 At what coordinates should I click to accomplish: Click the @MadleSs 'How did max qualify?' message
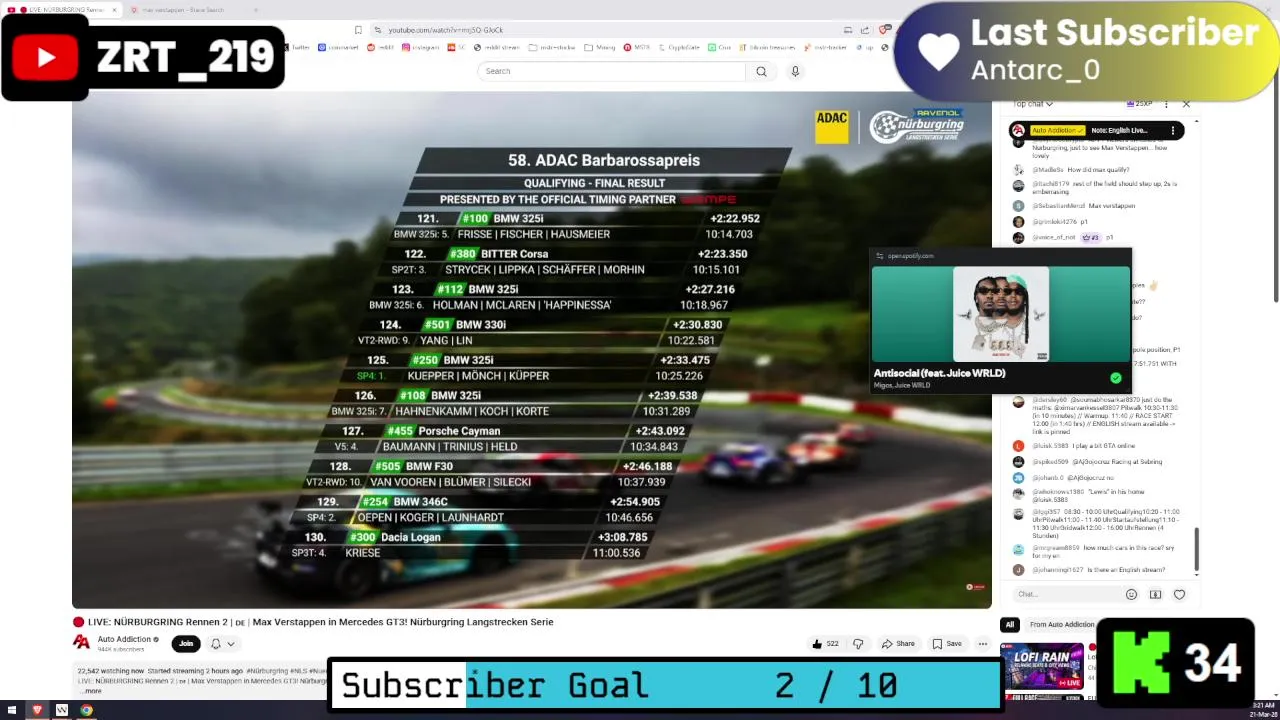[1071, 170]
